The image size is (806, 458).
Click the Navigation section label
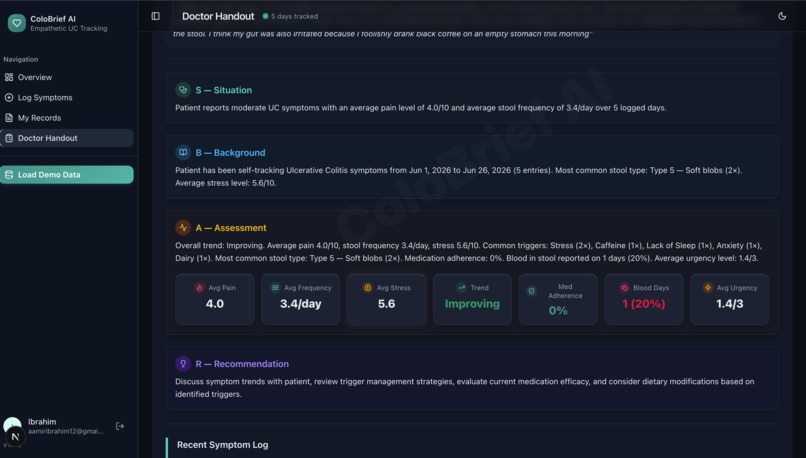click(x=21, y=60)
